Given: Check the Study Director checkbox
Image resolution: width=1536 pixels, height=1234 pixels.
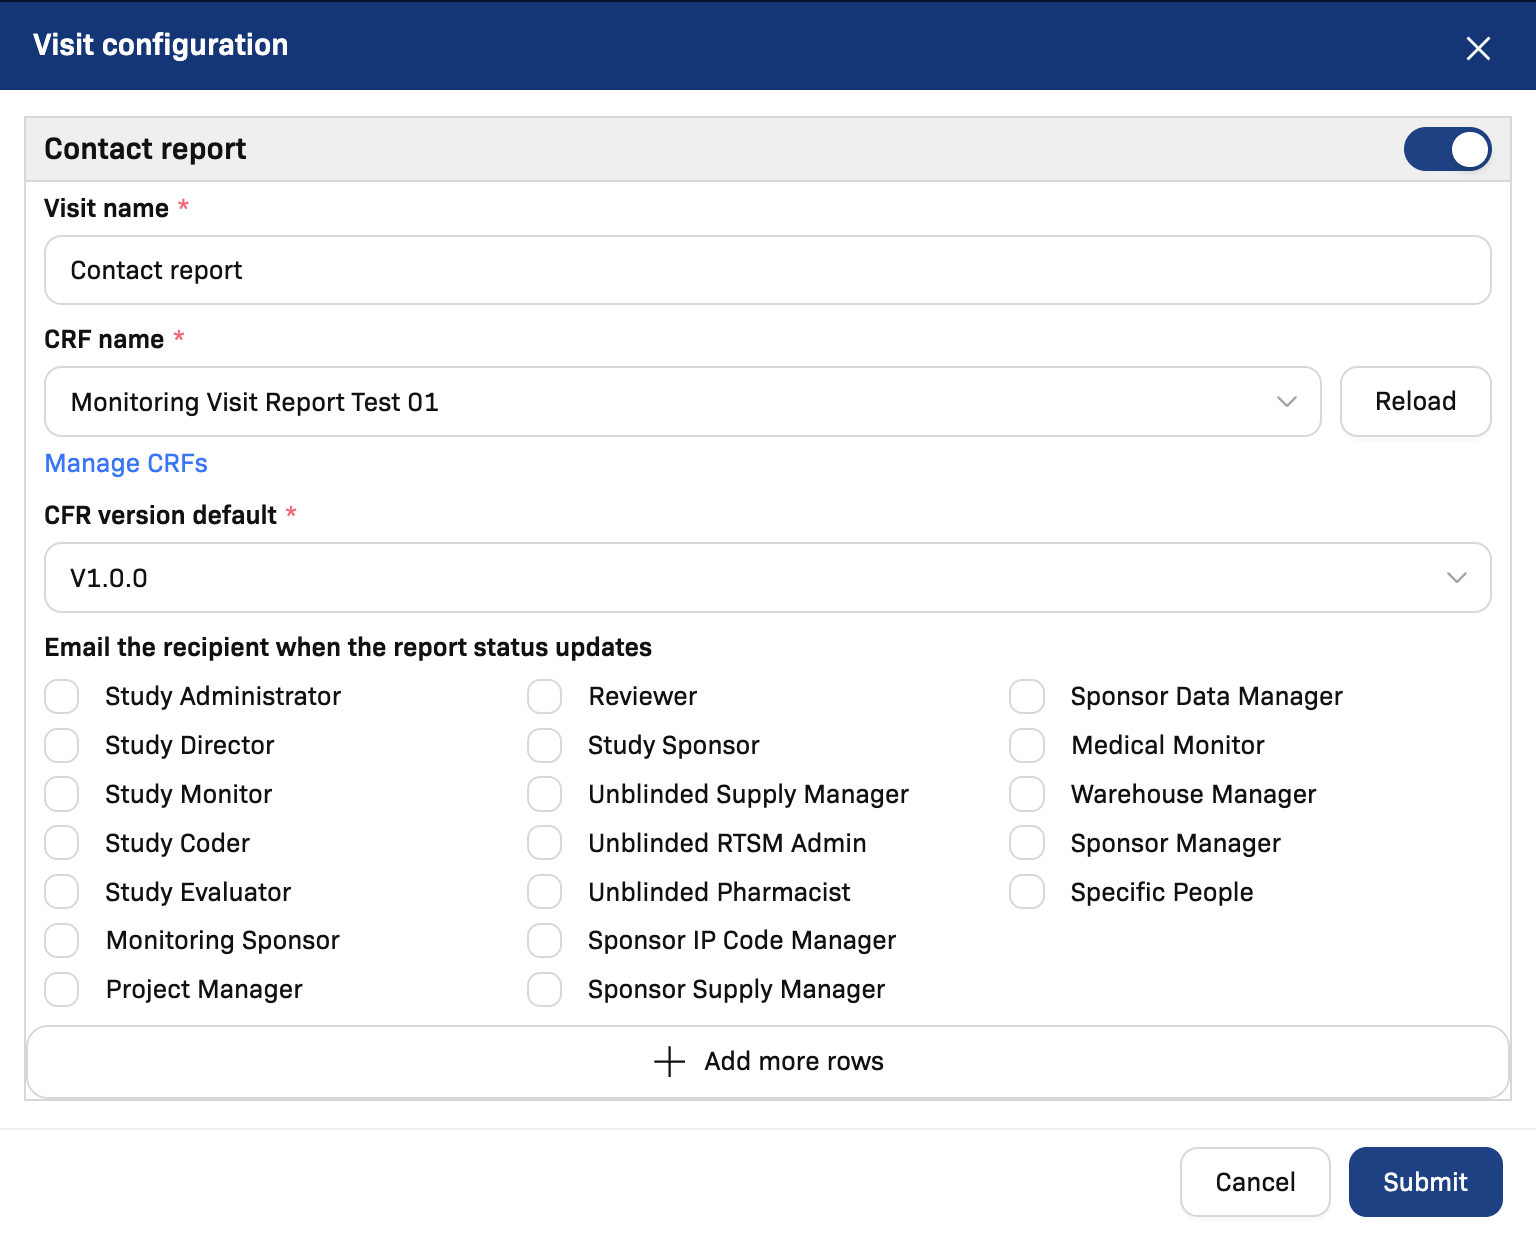Looking at the screenshot, I should pyautogui.click(x=62, y=745).
